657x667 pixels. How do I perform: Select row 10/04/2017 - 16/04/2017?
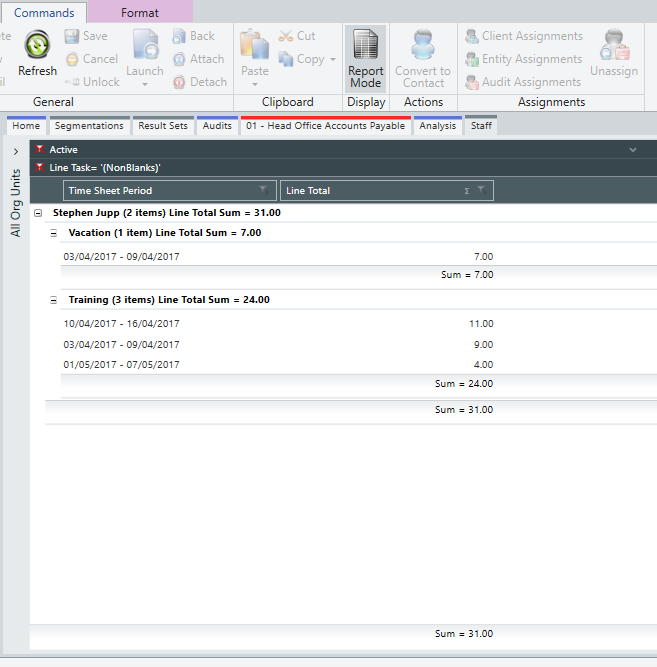point(121,324)
